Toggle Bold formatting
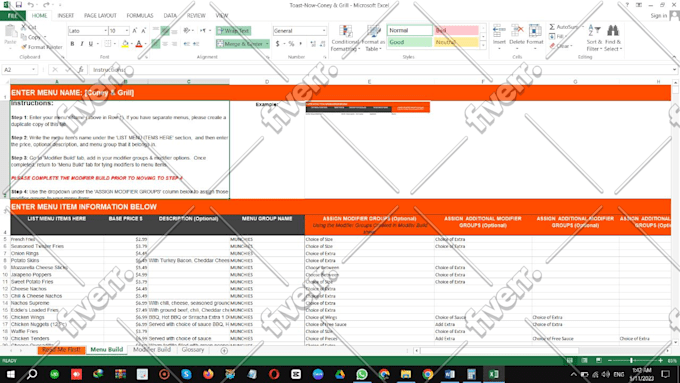The height and width of the screenshot is (383, 680). click(72, 44)
